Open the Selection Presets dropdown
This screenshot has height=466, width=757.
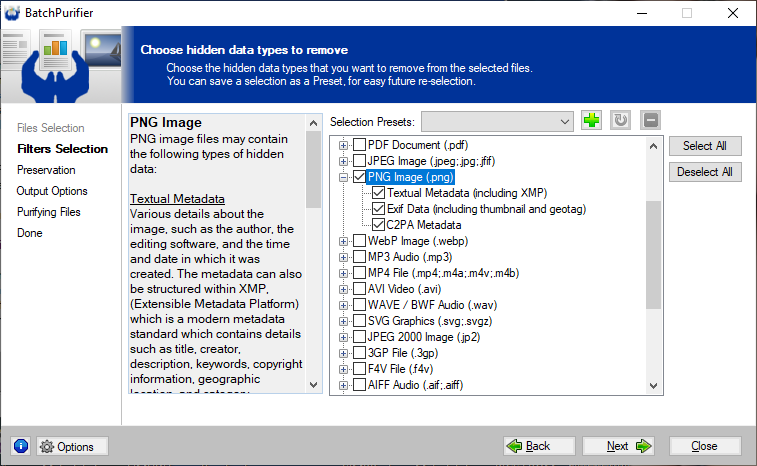pos(497,121)
